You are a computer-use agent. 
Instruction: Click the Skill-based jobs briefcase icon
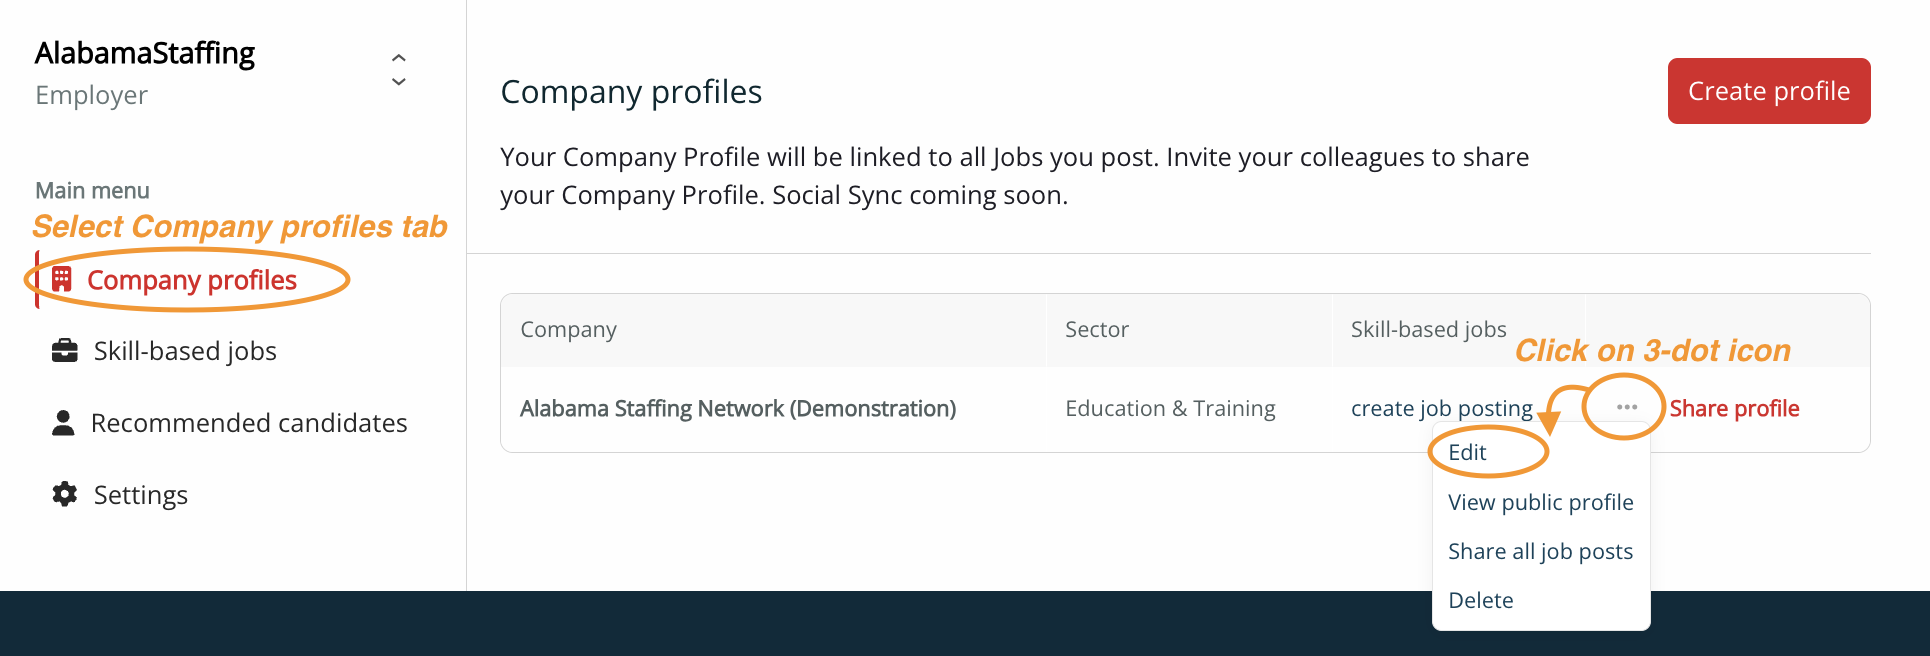(65, 351)
